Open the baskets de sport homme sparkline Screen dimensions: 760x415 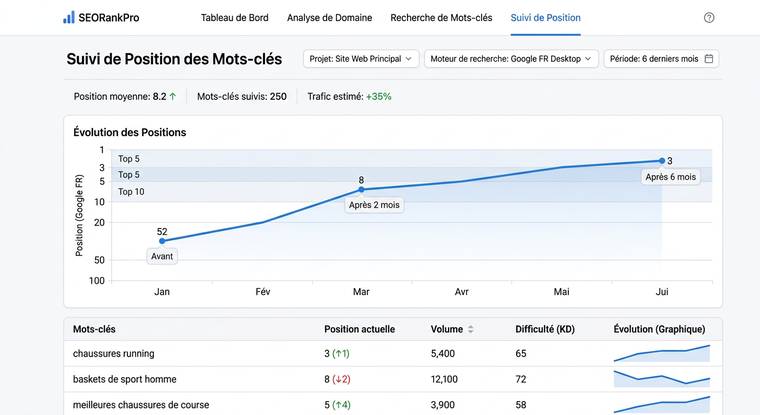[661, 379]
